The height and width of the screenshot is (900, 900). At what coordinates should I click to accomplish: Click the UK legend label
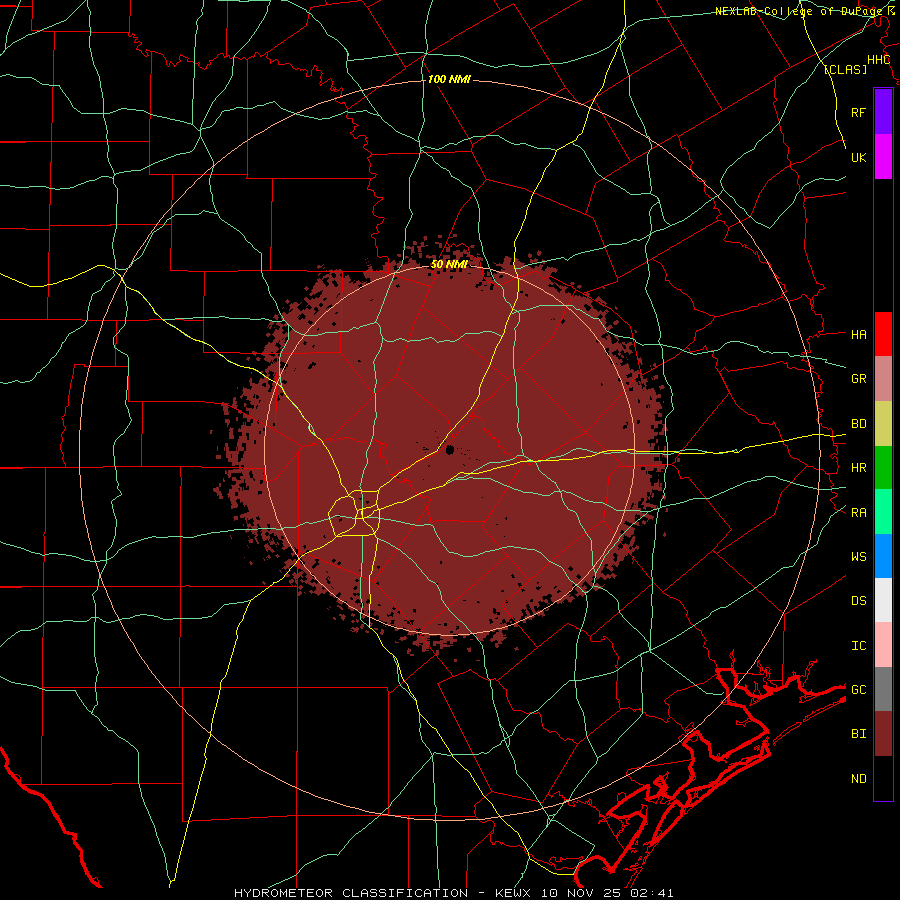(x=858, y=157)
